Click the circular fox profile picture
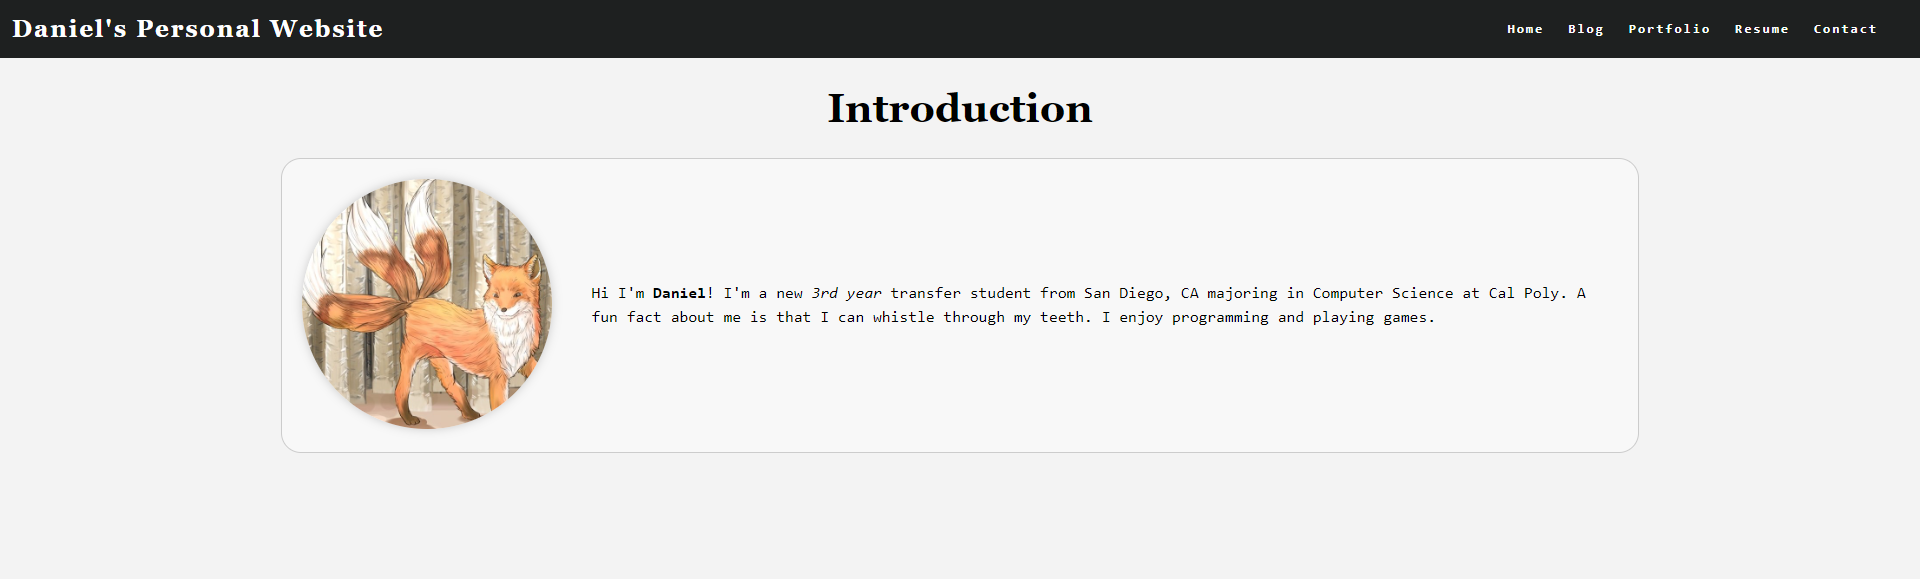The width and height of the screenshot is (1920, 579). click(x=427, y=304)
